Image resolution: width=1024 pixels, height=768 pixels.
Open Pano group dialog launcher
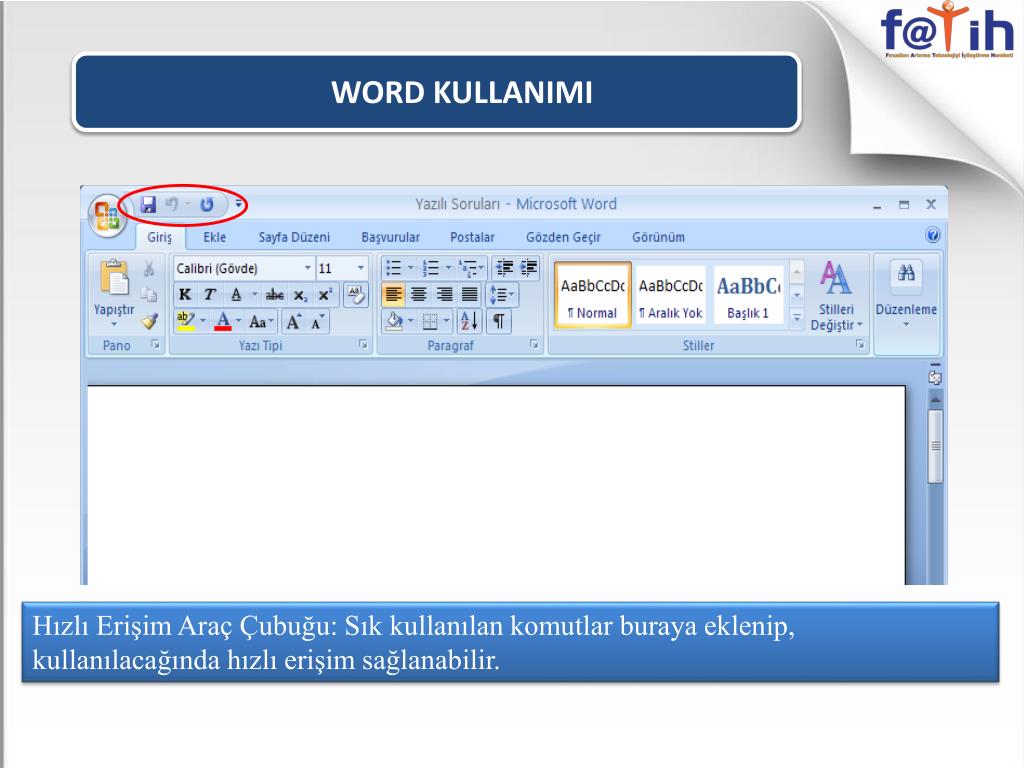(155, 344)
